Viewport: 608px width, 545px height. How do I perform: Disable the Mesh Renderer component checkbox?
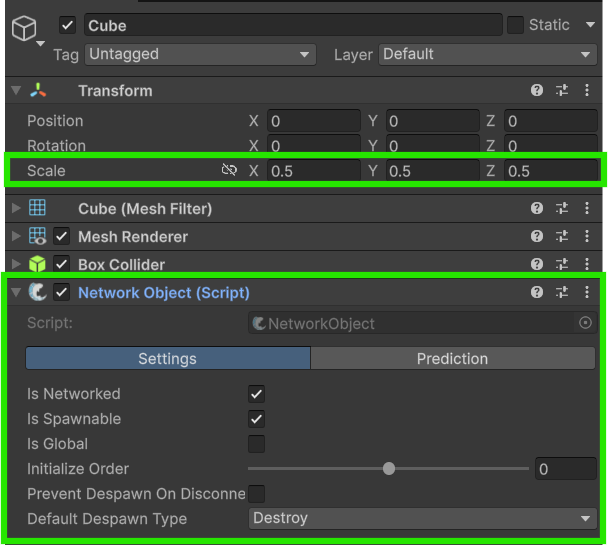tap(62, 236)
